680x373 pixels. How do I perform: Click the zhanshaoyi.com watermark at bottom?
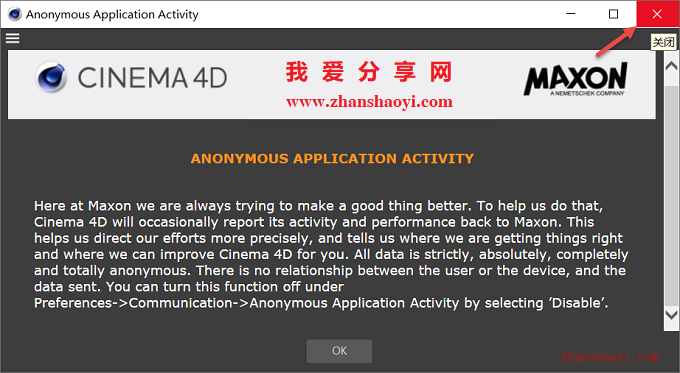tap(610, 357)
